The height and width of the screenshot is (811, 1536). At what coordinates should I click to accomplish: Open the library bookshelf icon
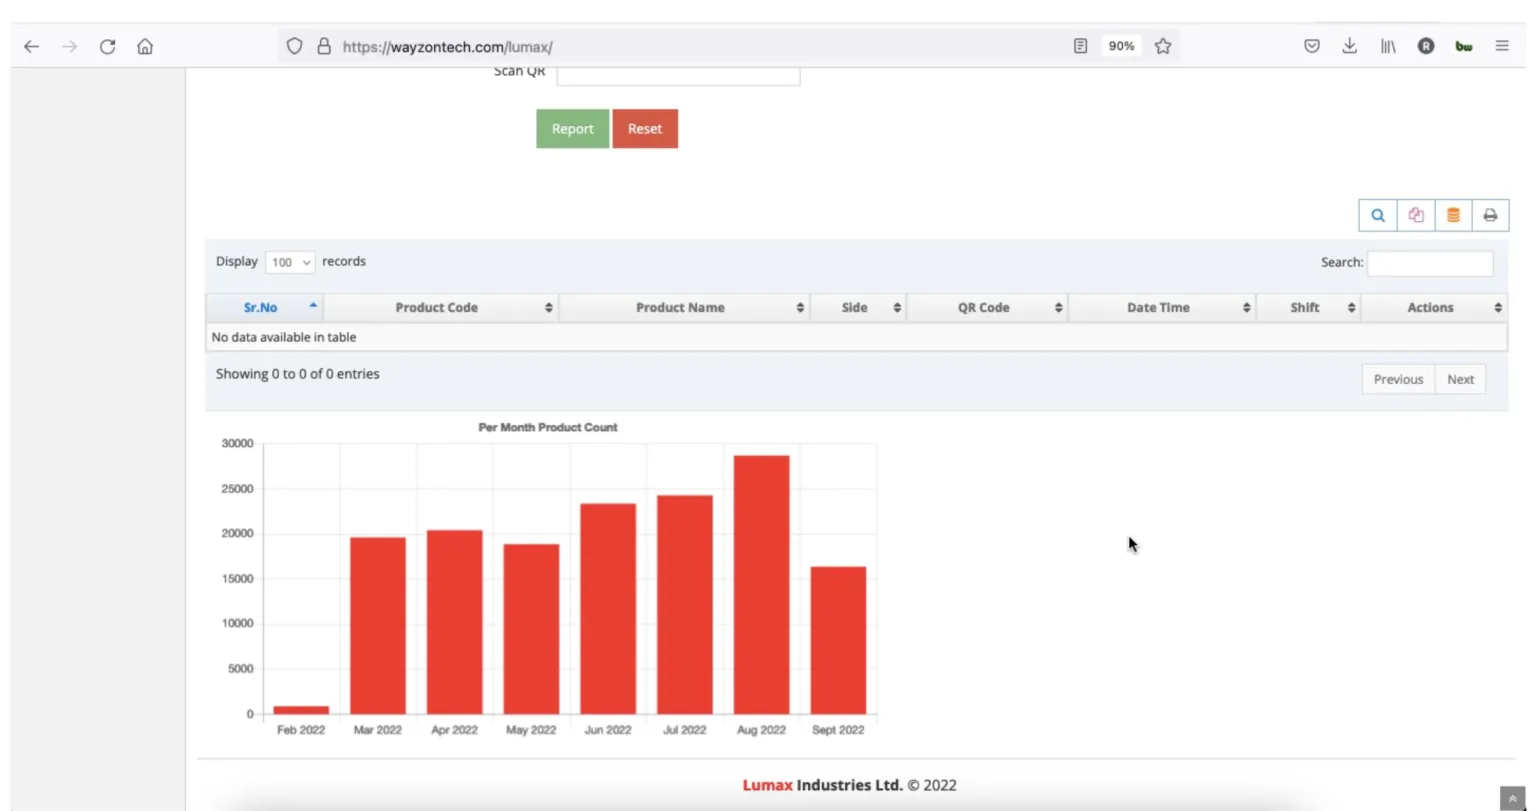tap(1388, 46)
